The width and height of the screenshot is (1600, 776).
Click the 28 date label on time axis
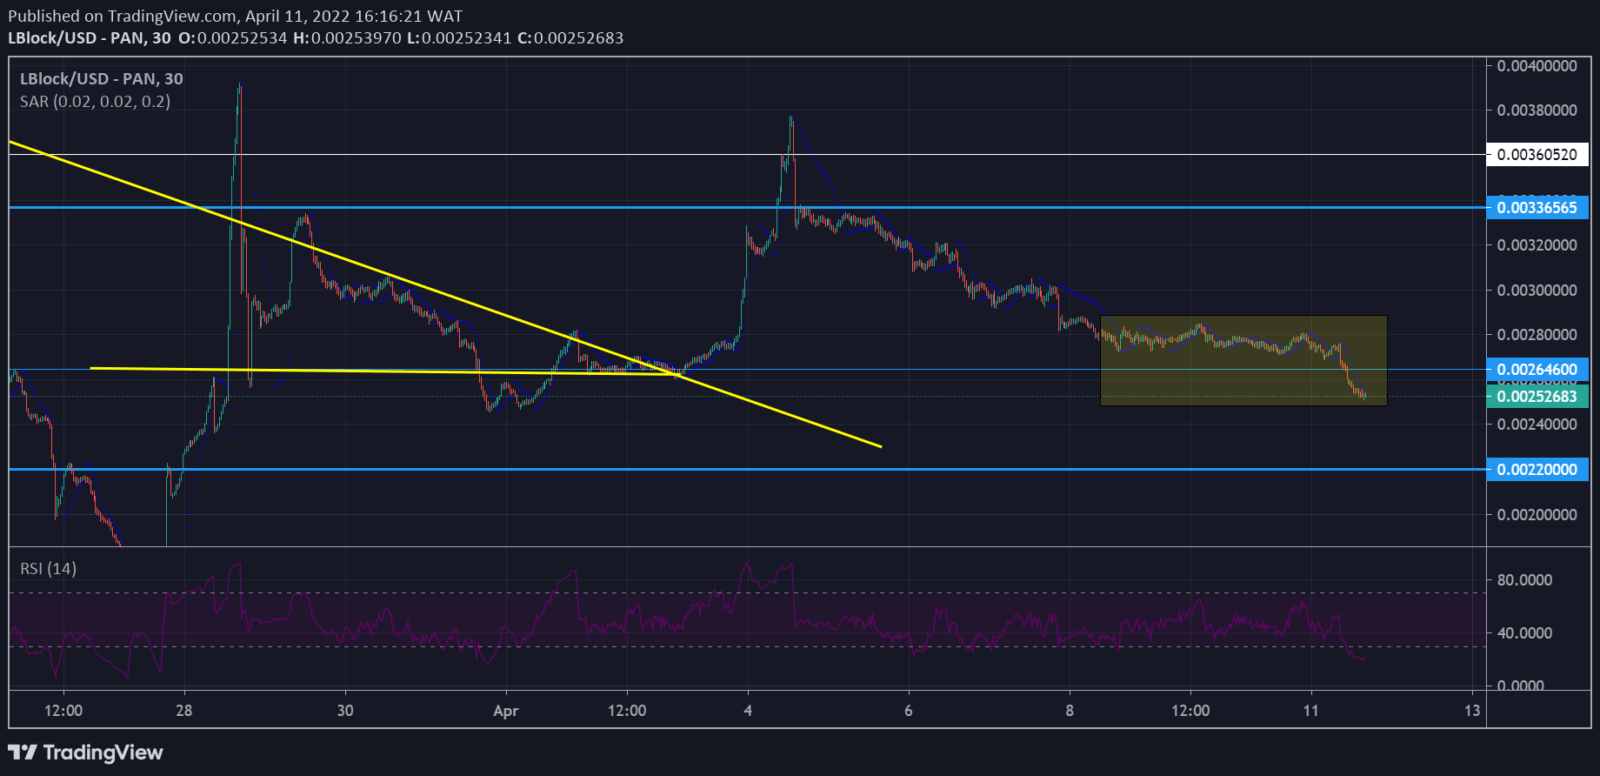(184, 710)
